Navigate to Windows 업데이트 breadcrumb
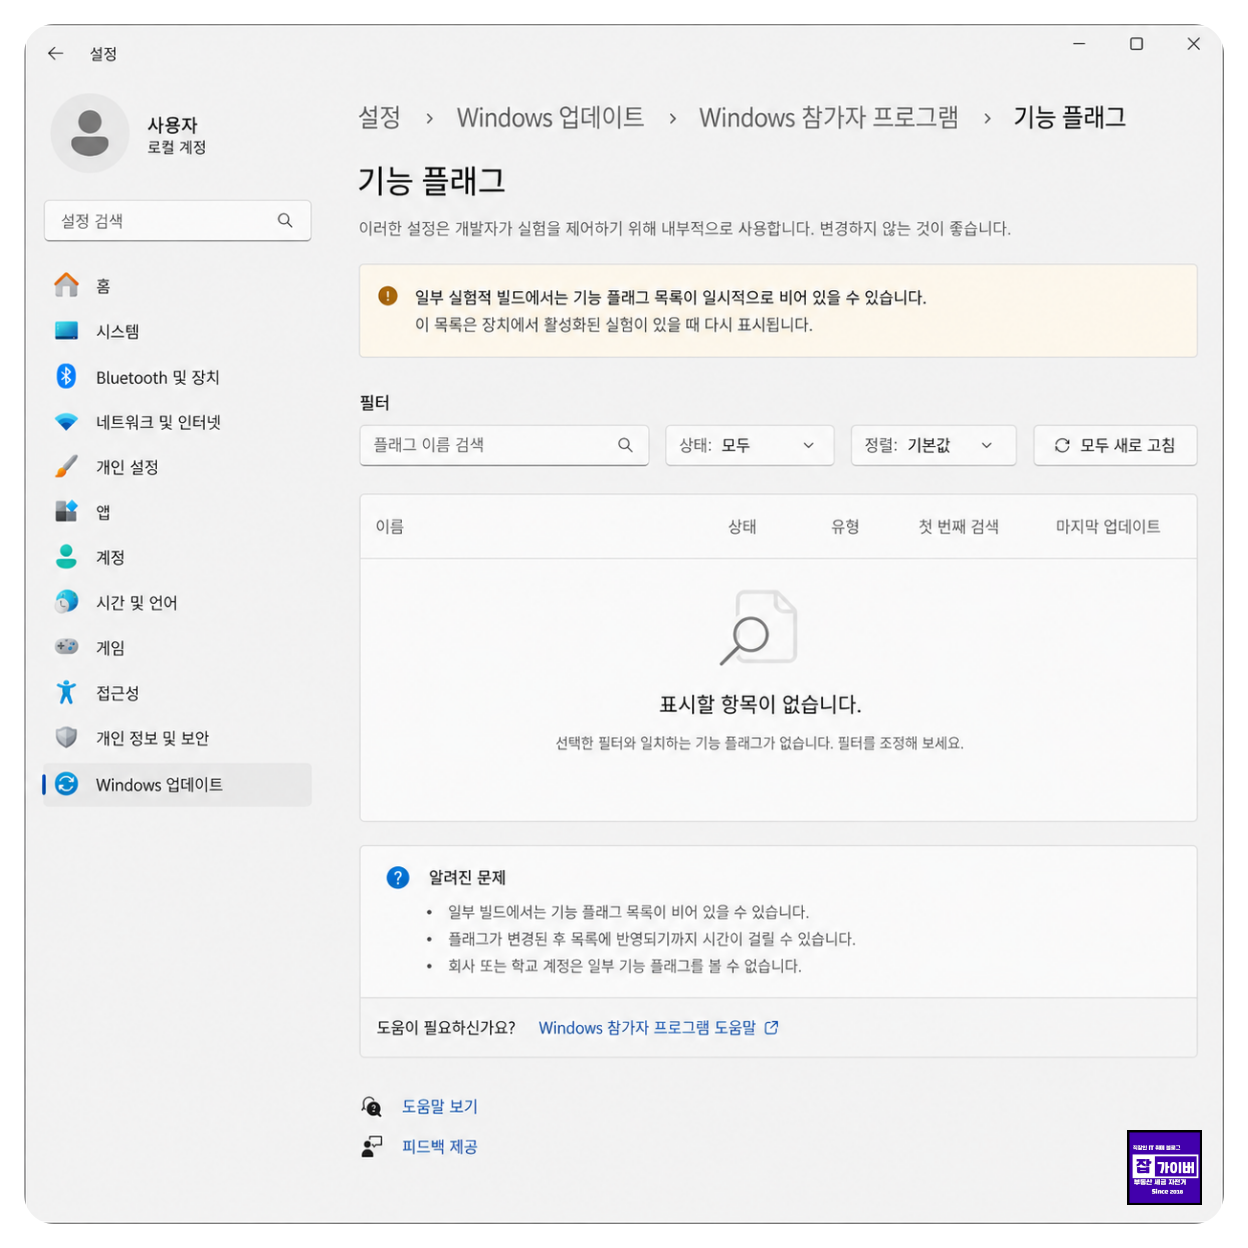This screenshot has width=1248, height=1248. click(550, 117)
